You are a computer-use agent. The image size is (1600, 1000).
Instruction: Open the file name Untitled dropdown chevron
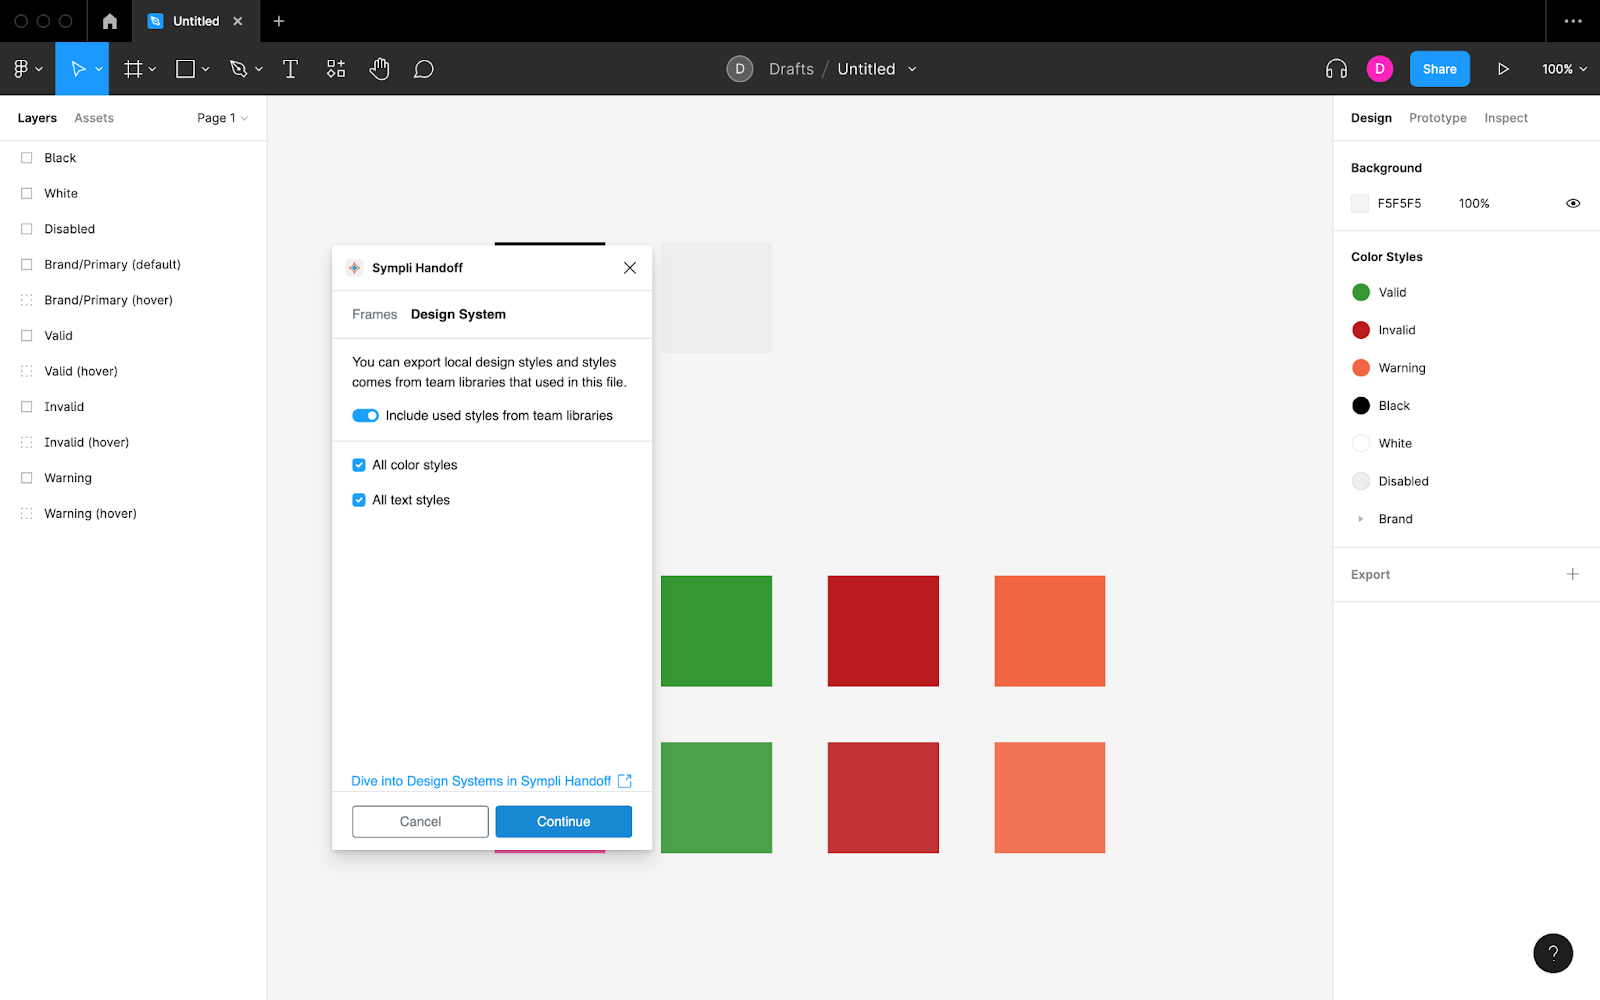(912, 69)
